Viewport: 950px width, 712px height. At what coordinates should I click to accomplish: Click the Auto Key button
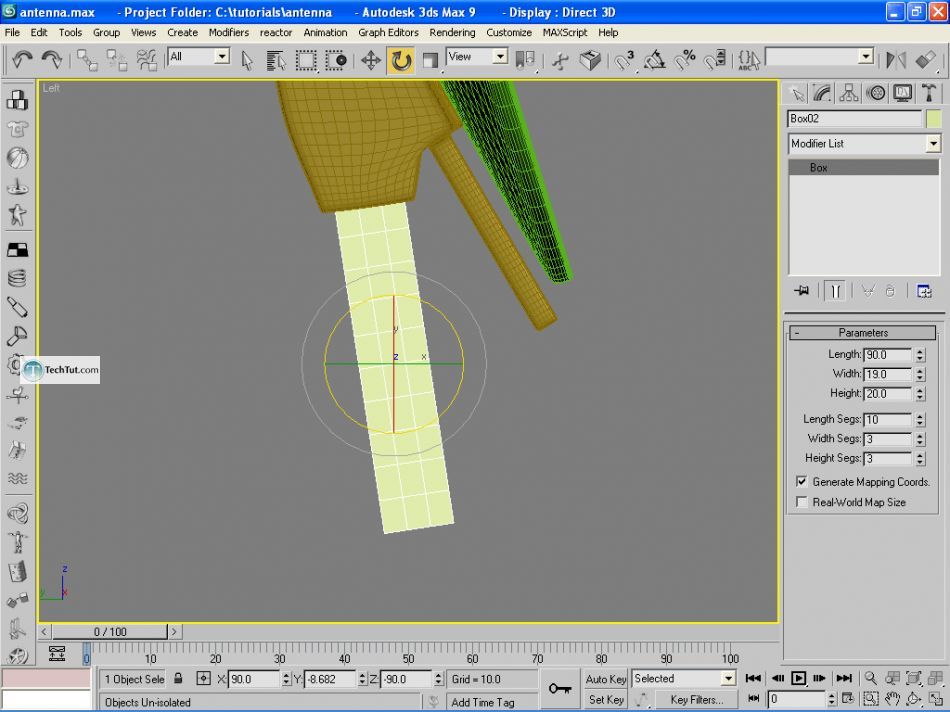click(x=605, y=679)
